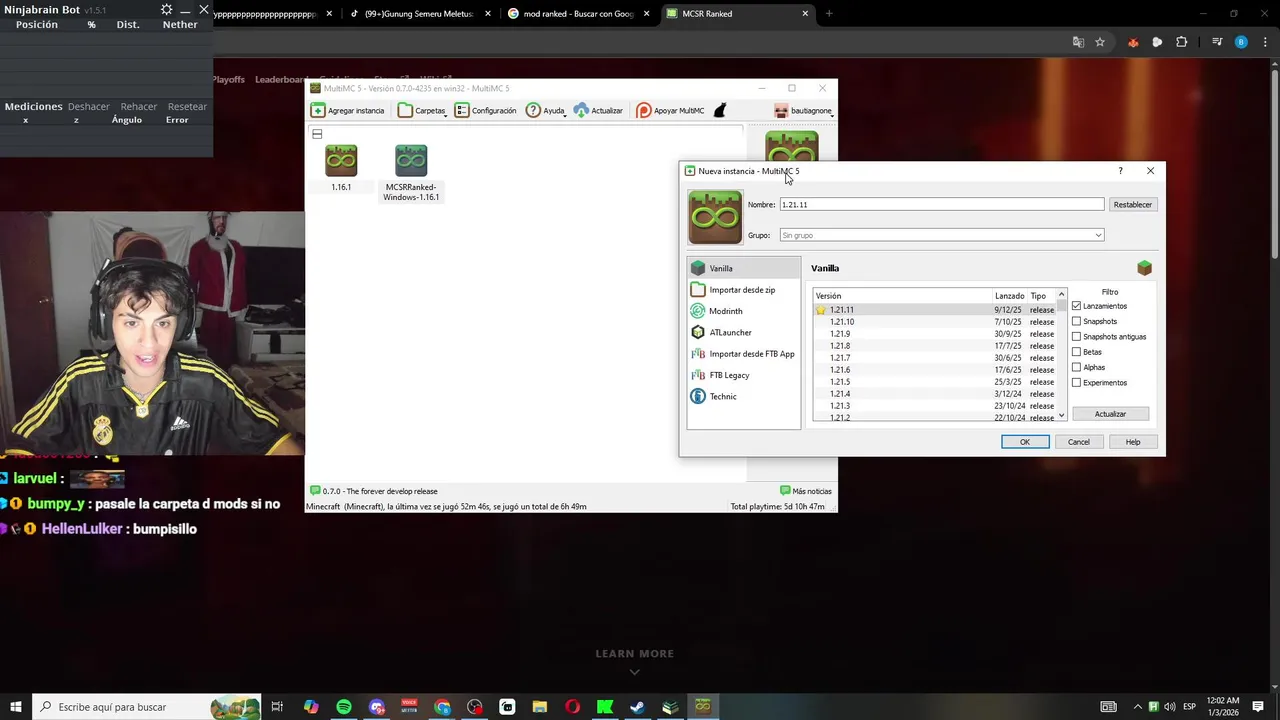Click Actualizar in MultiMC main toolbar
This screenshot has height=720, width=1280.
click(598, 110)
